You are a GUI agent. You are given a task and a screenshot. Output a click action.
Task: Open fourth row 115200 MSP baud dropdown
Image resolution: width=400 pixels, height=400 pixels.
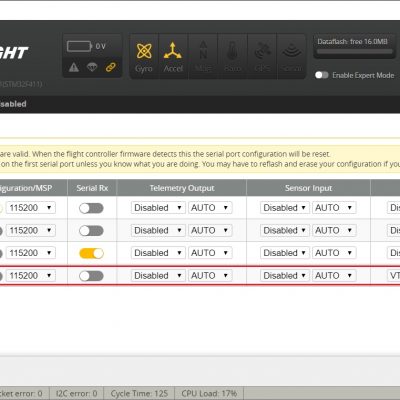[x=31, y=276]
